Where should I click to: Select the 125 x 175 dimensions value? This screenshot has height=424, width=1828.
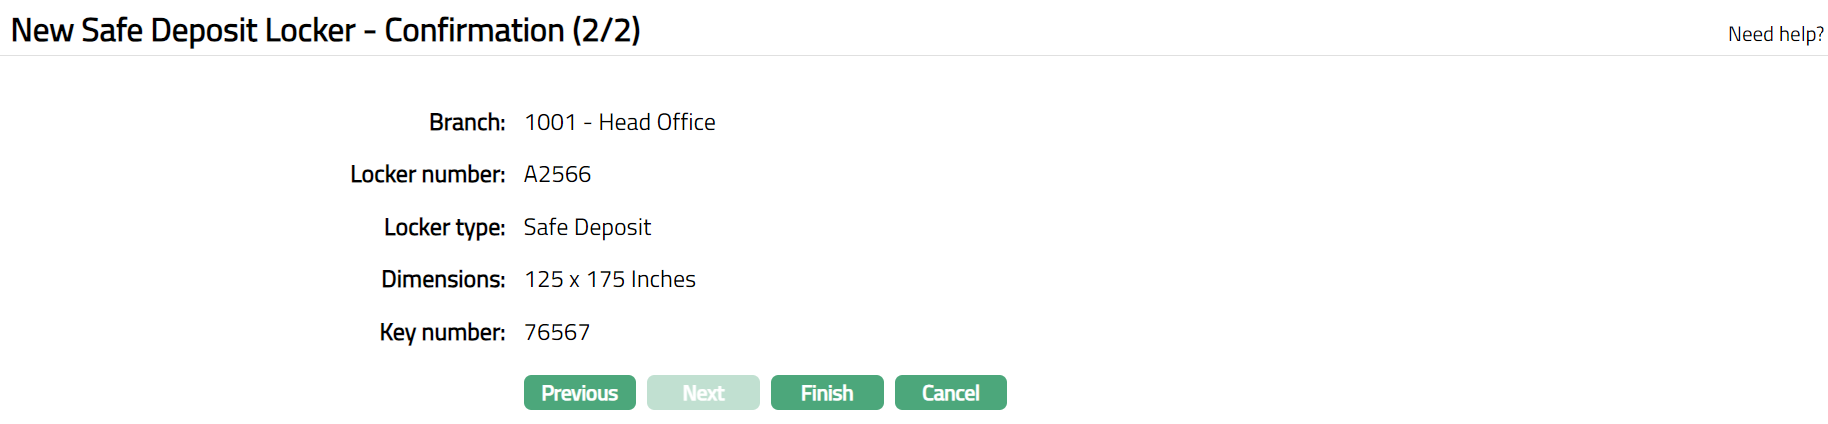tap(575, 280)
